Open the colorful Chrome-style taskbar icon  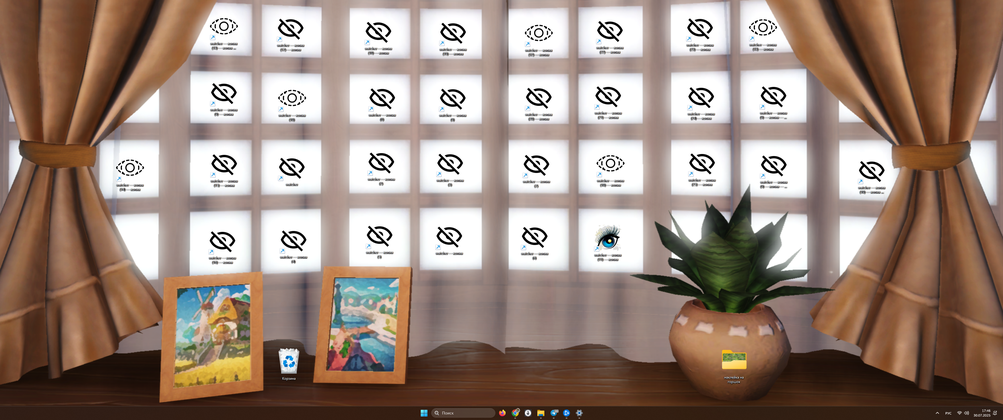coord(515,413)
